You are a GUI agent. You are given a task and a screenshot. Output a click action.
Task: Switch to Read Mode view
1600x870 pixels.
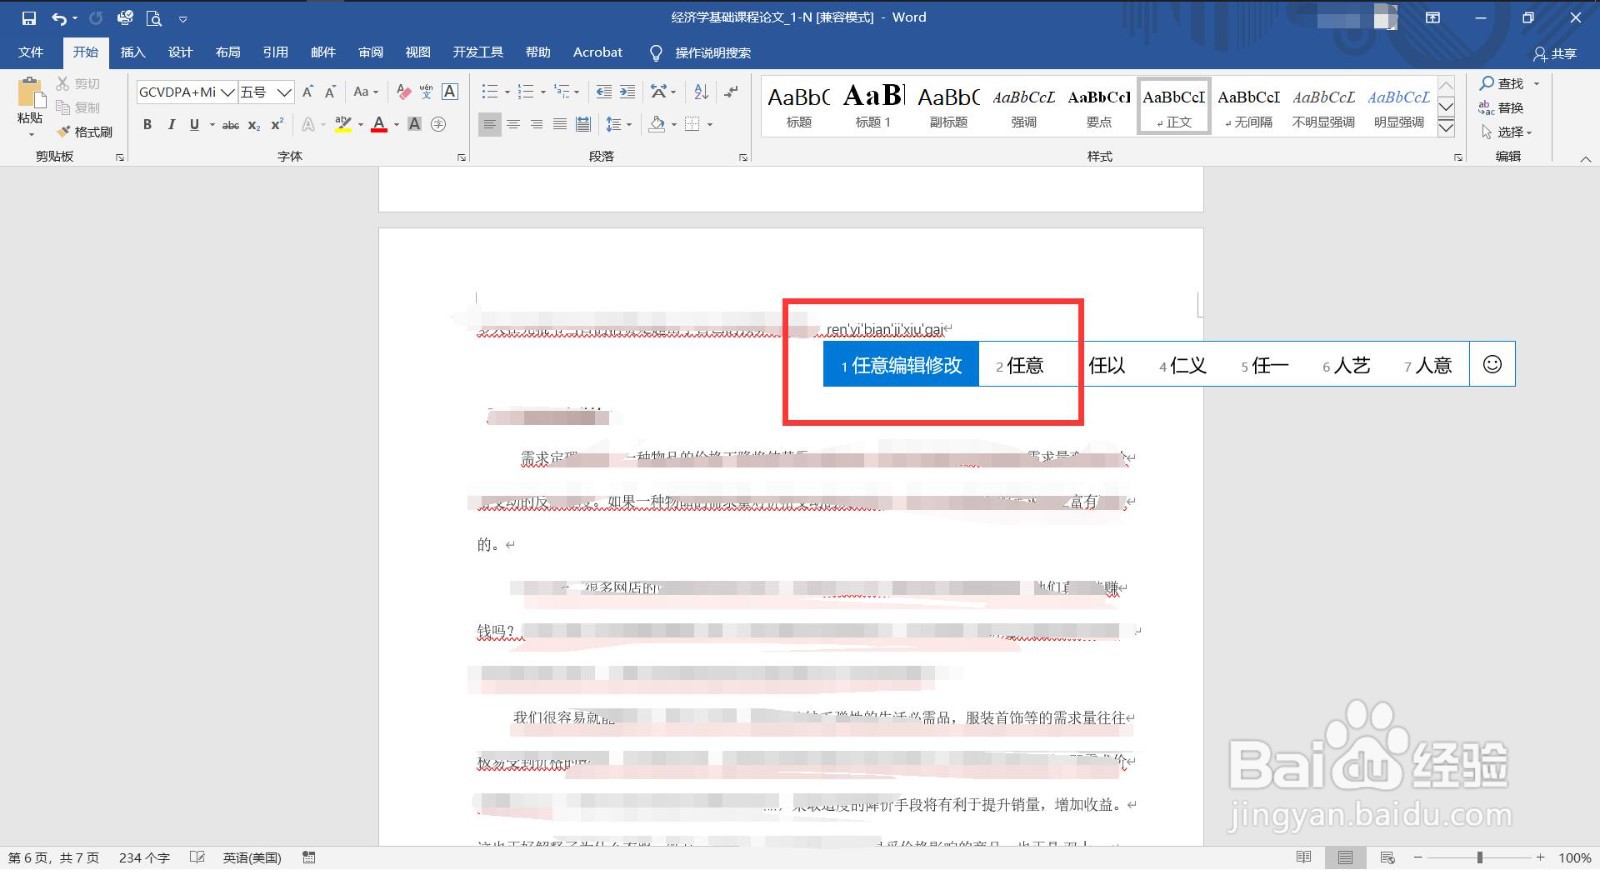coord(1303,858)
